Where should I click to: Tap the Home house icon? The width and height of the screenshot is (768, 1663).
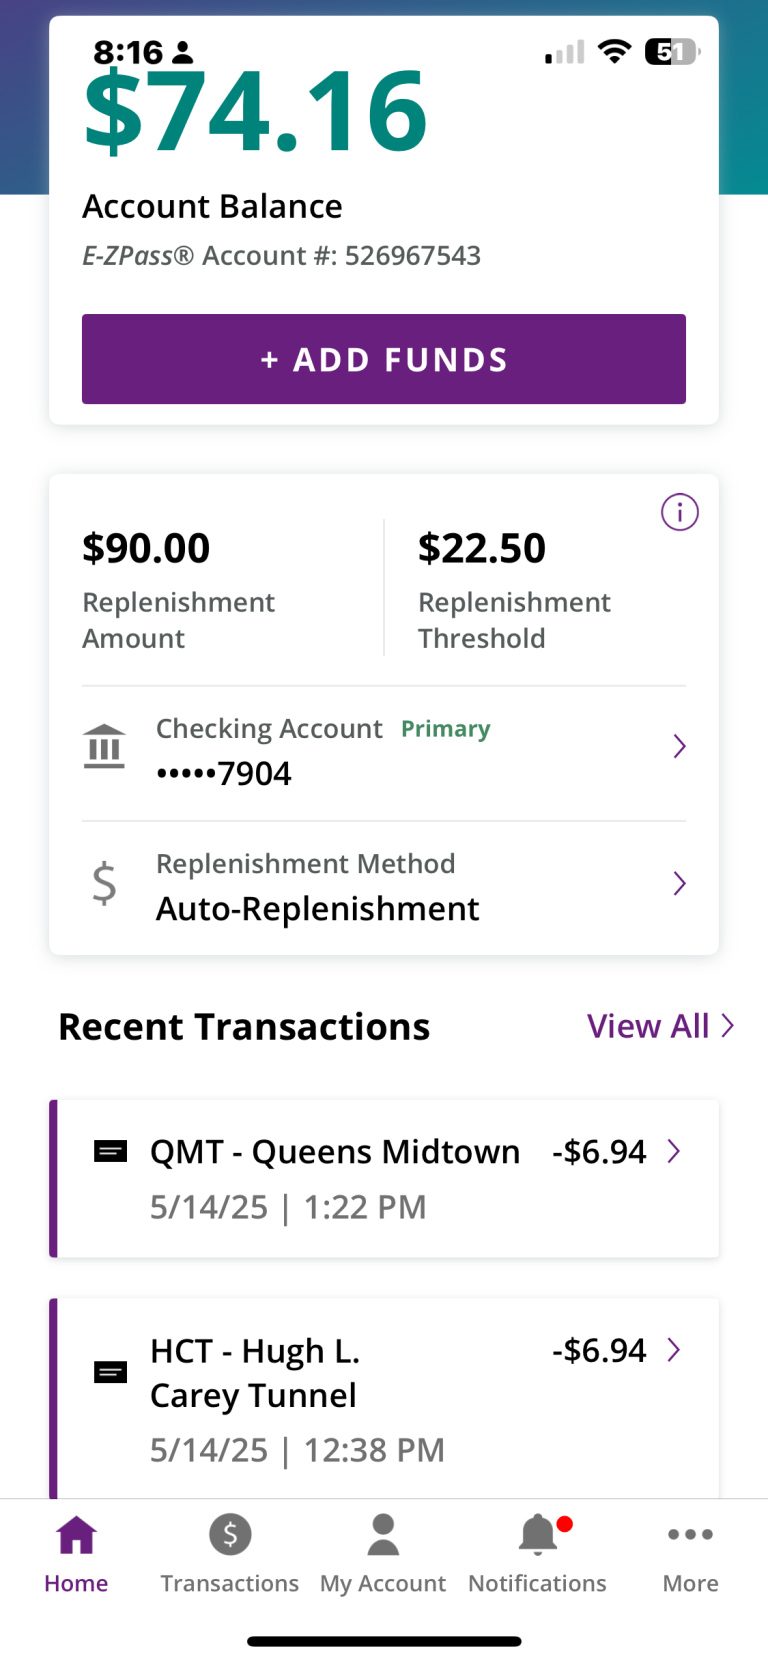pyautogui.click(x=76, y=1534)
